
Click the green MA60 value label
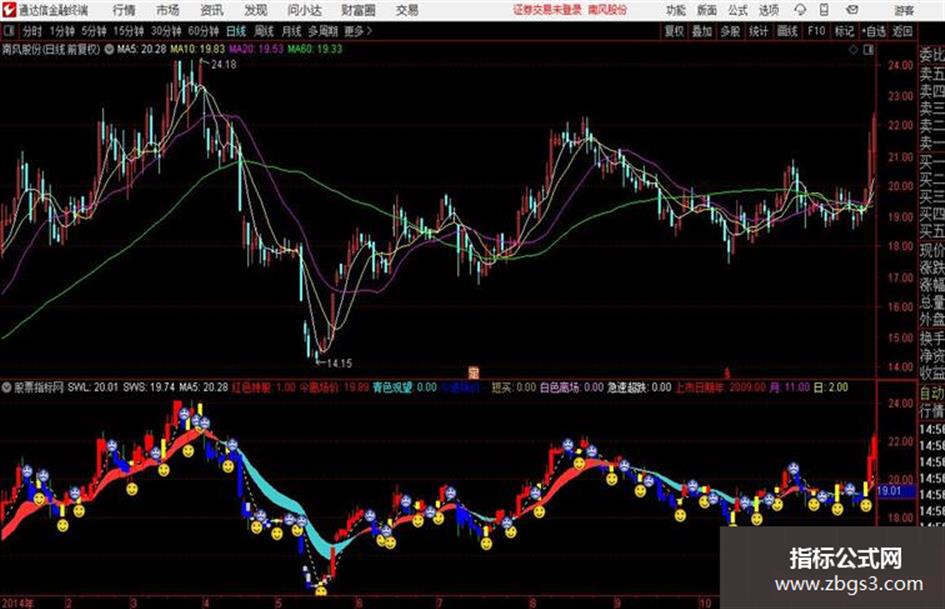click(x=315, y=49)
